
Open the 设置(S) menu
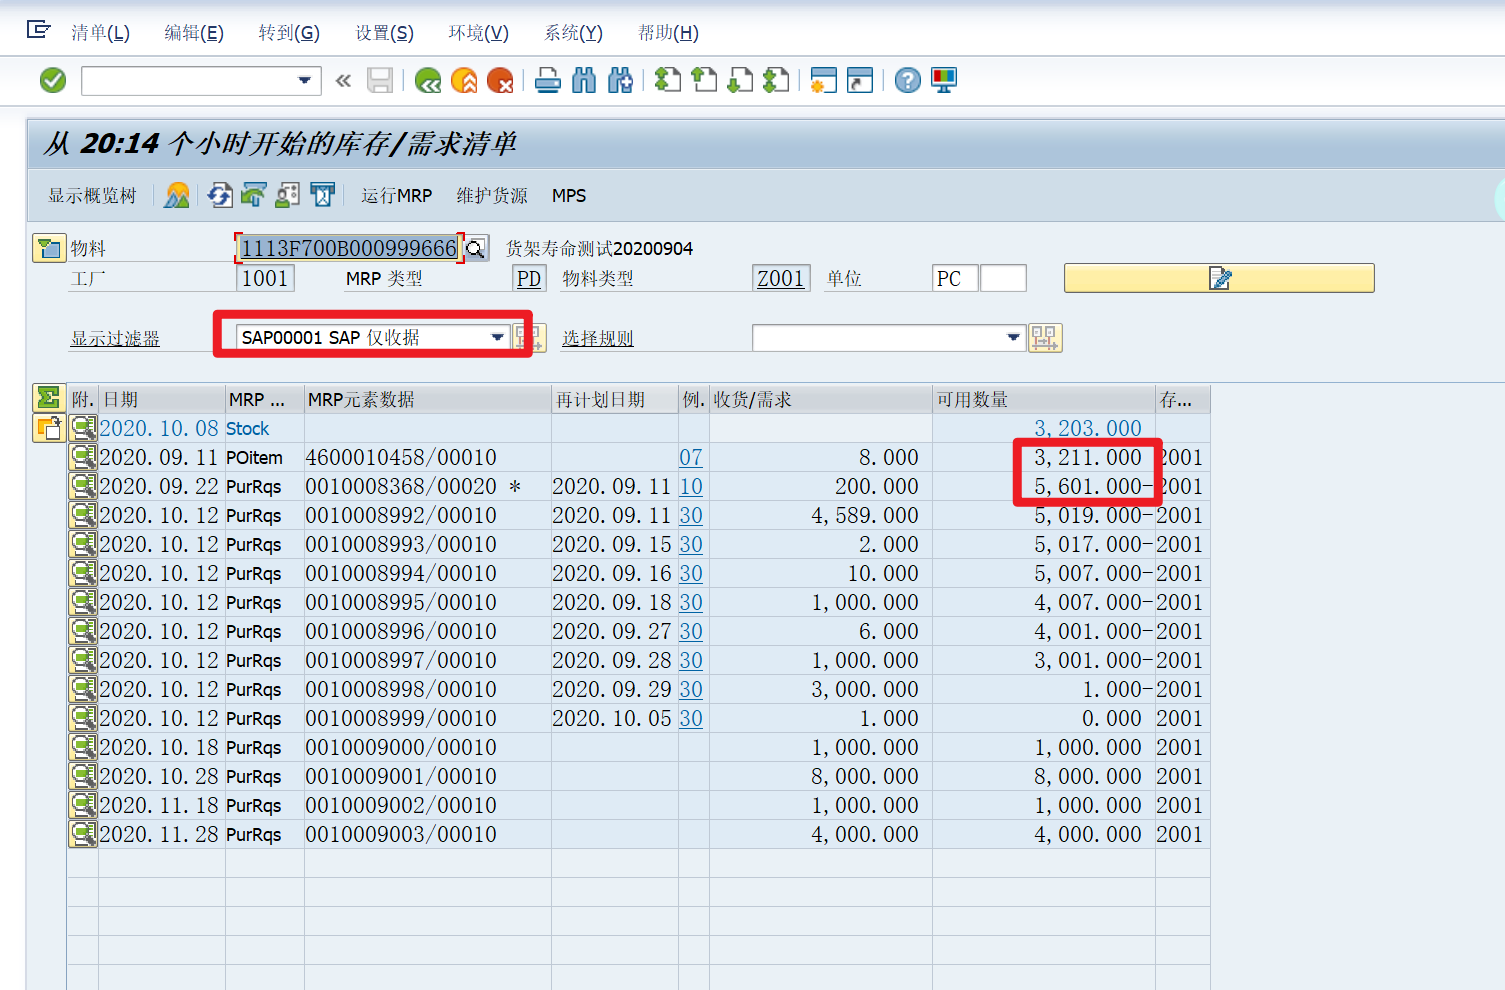coord(383,32)
